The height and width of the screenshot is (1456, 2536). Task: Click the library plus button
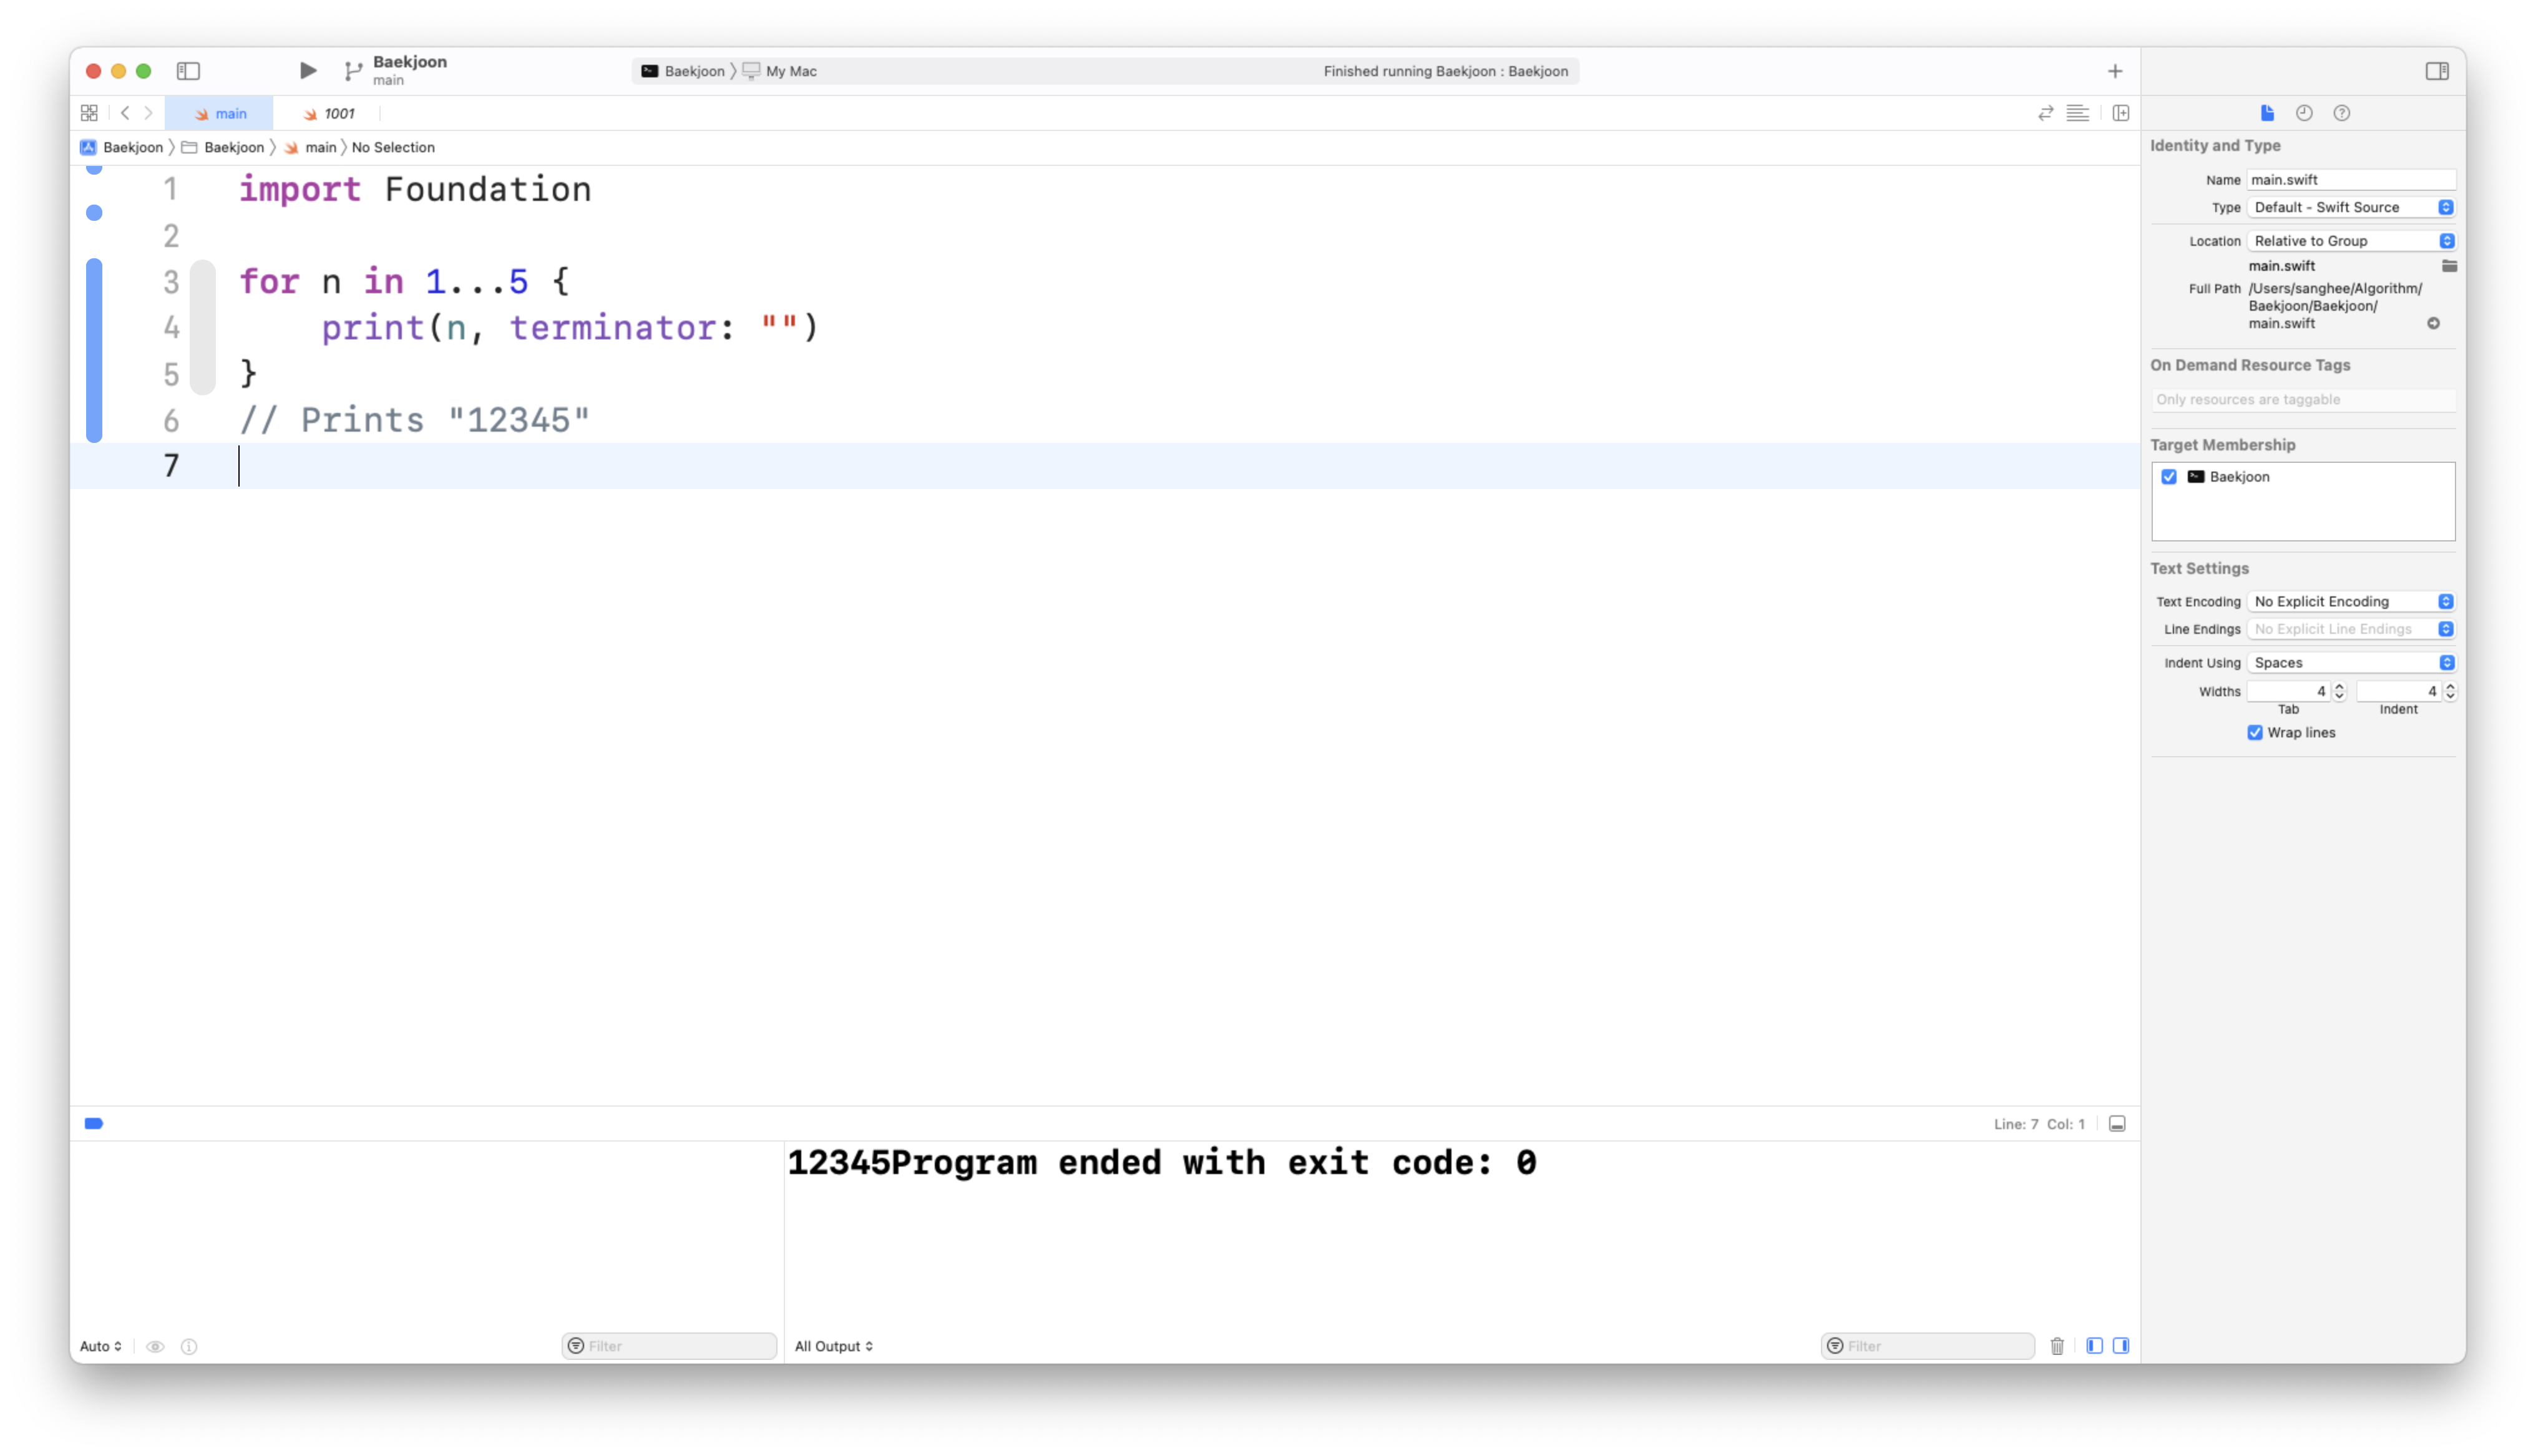pyautogui.click(x=2114, y=71)
